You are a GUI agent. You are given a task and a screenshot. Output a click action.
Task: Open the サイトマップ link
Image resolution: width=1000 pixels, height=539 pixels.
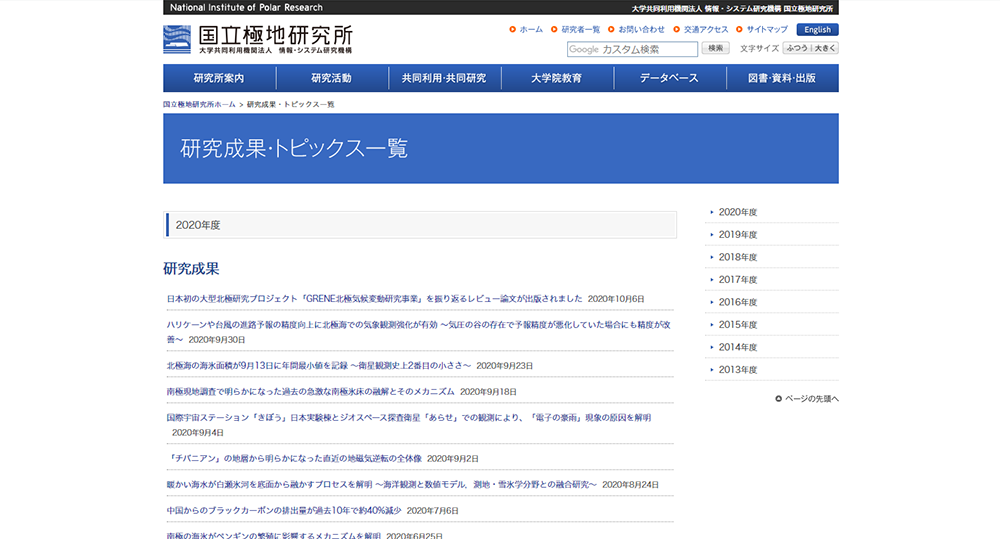pos(767,30)
